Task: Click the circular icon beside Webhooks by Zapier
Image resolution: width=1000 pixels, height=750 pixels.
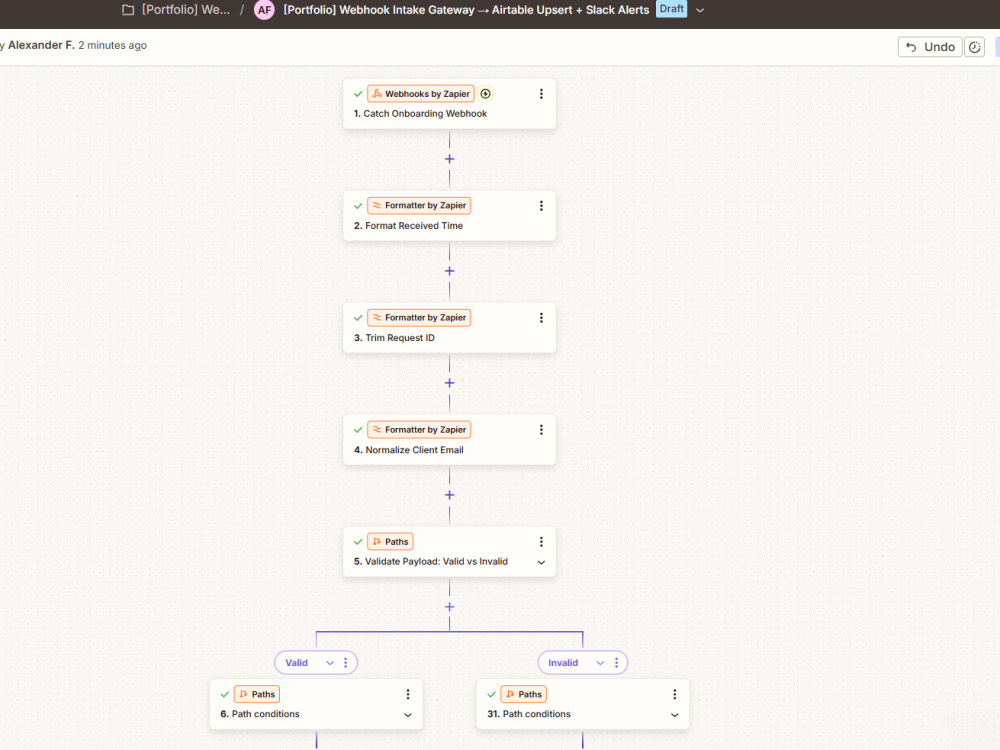Action: (485, 94)
